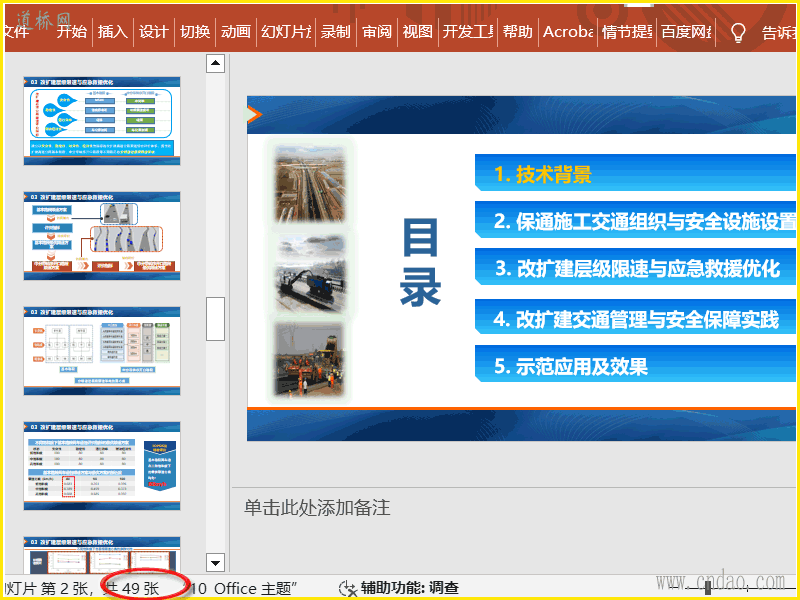
Task: Click the slide panel scroll up arrow
Action: (x=215, y=63)
